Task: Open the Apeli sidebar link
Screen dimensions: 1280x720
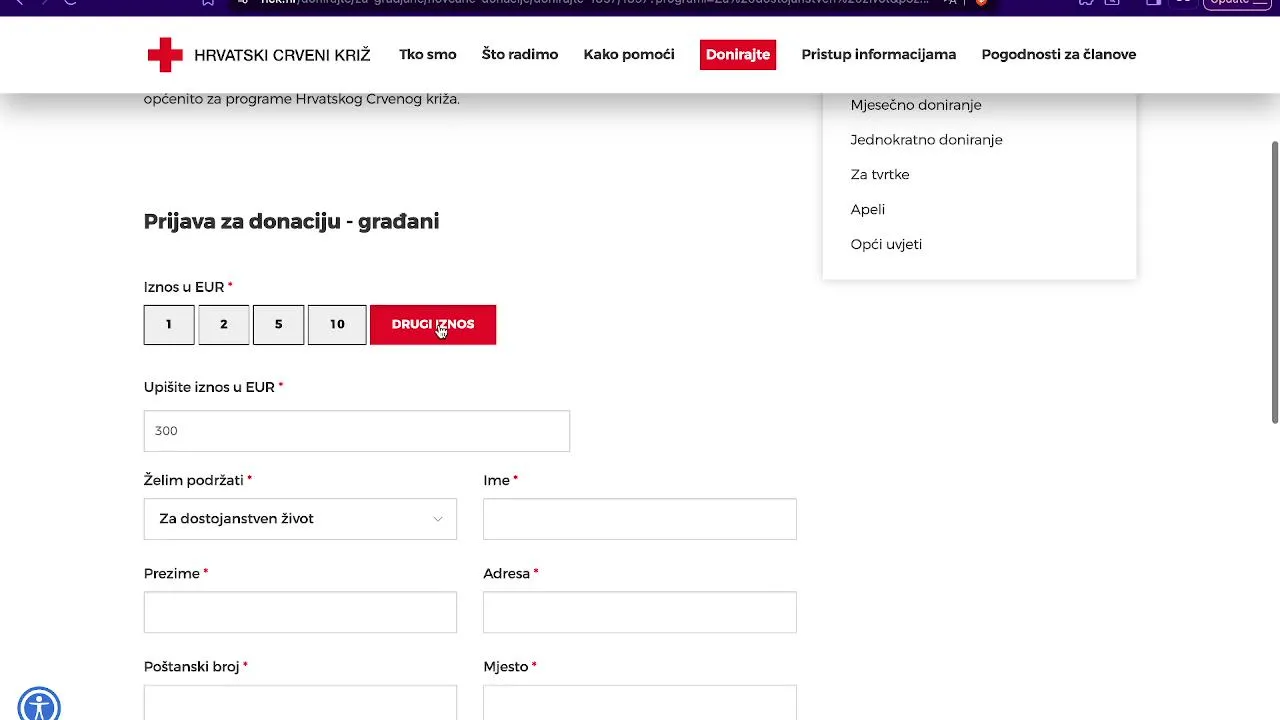Action: coord(868,210)
